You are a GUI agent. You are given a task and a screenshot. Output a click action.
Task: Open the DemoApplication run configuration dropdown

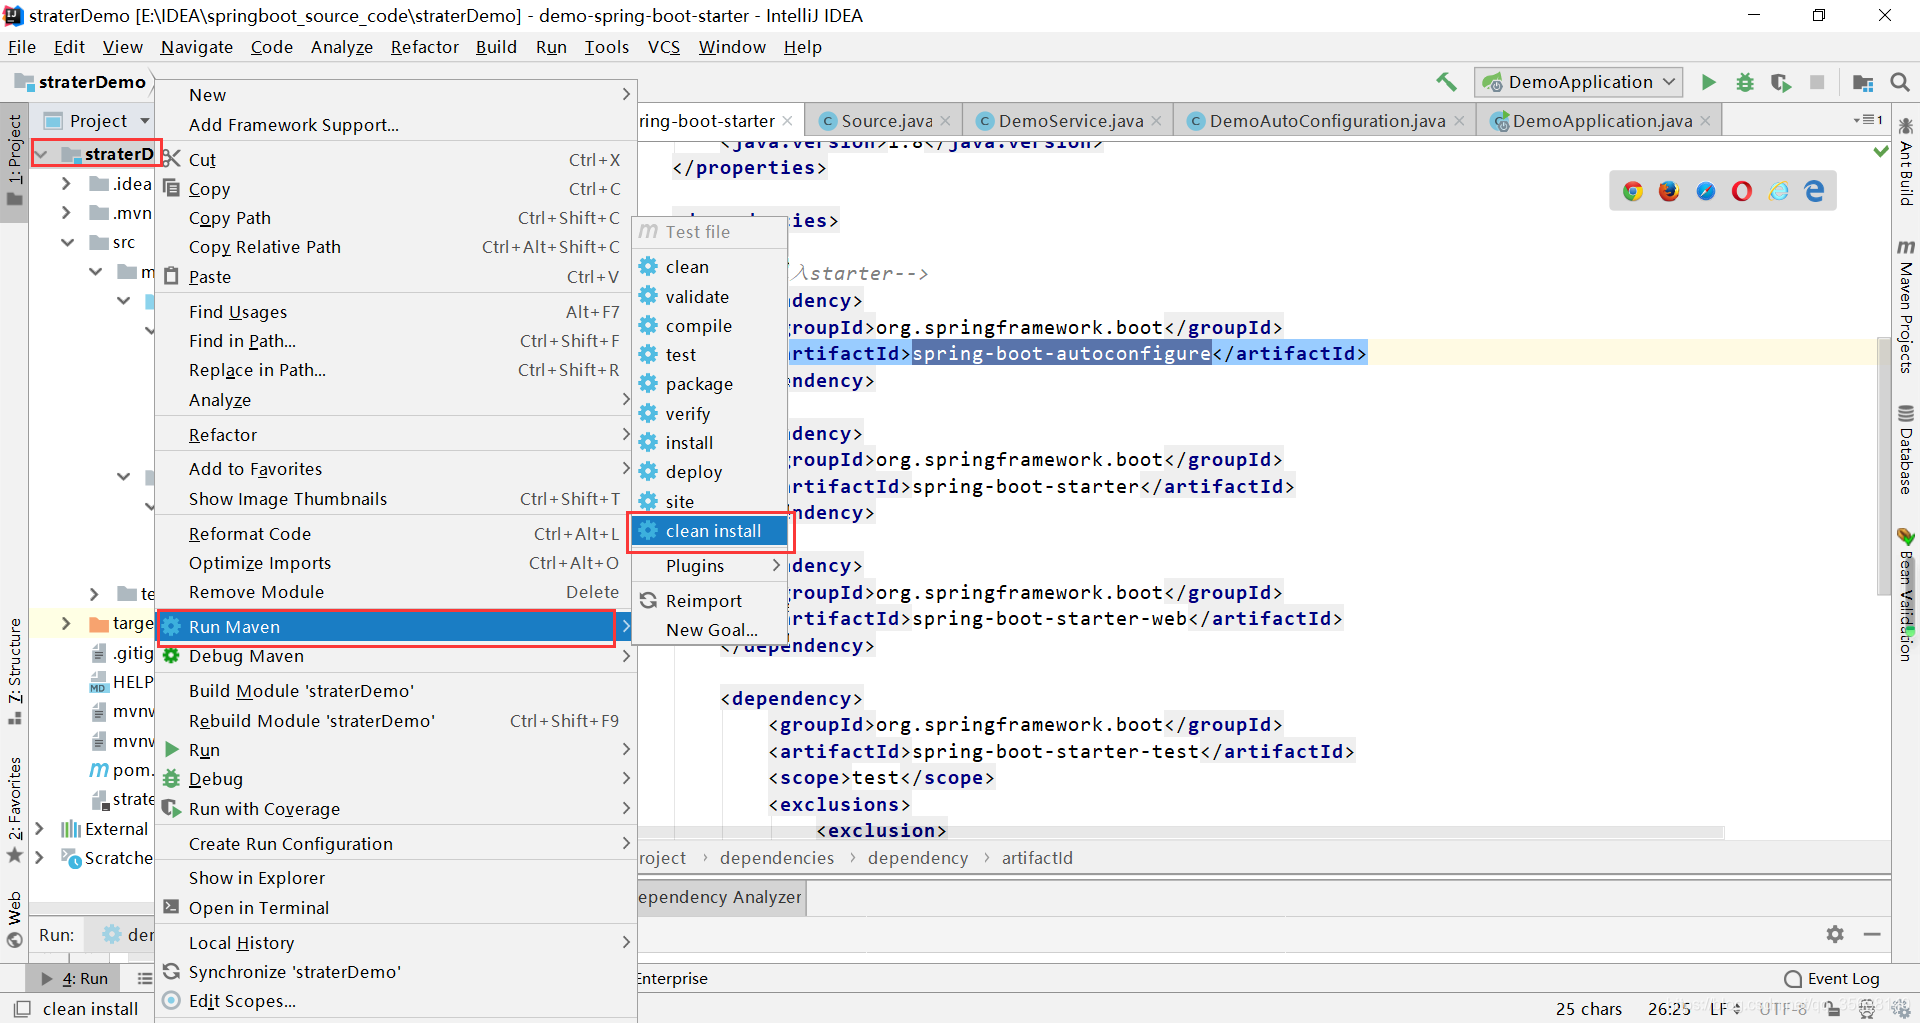pyautogui.click(x=1578, y=82)
